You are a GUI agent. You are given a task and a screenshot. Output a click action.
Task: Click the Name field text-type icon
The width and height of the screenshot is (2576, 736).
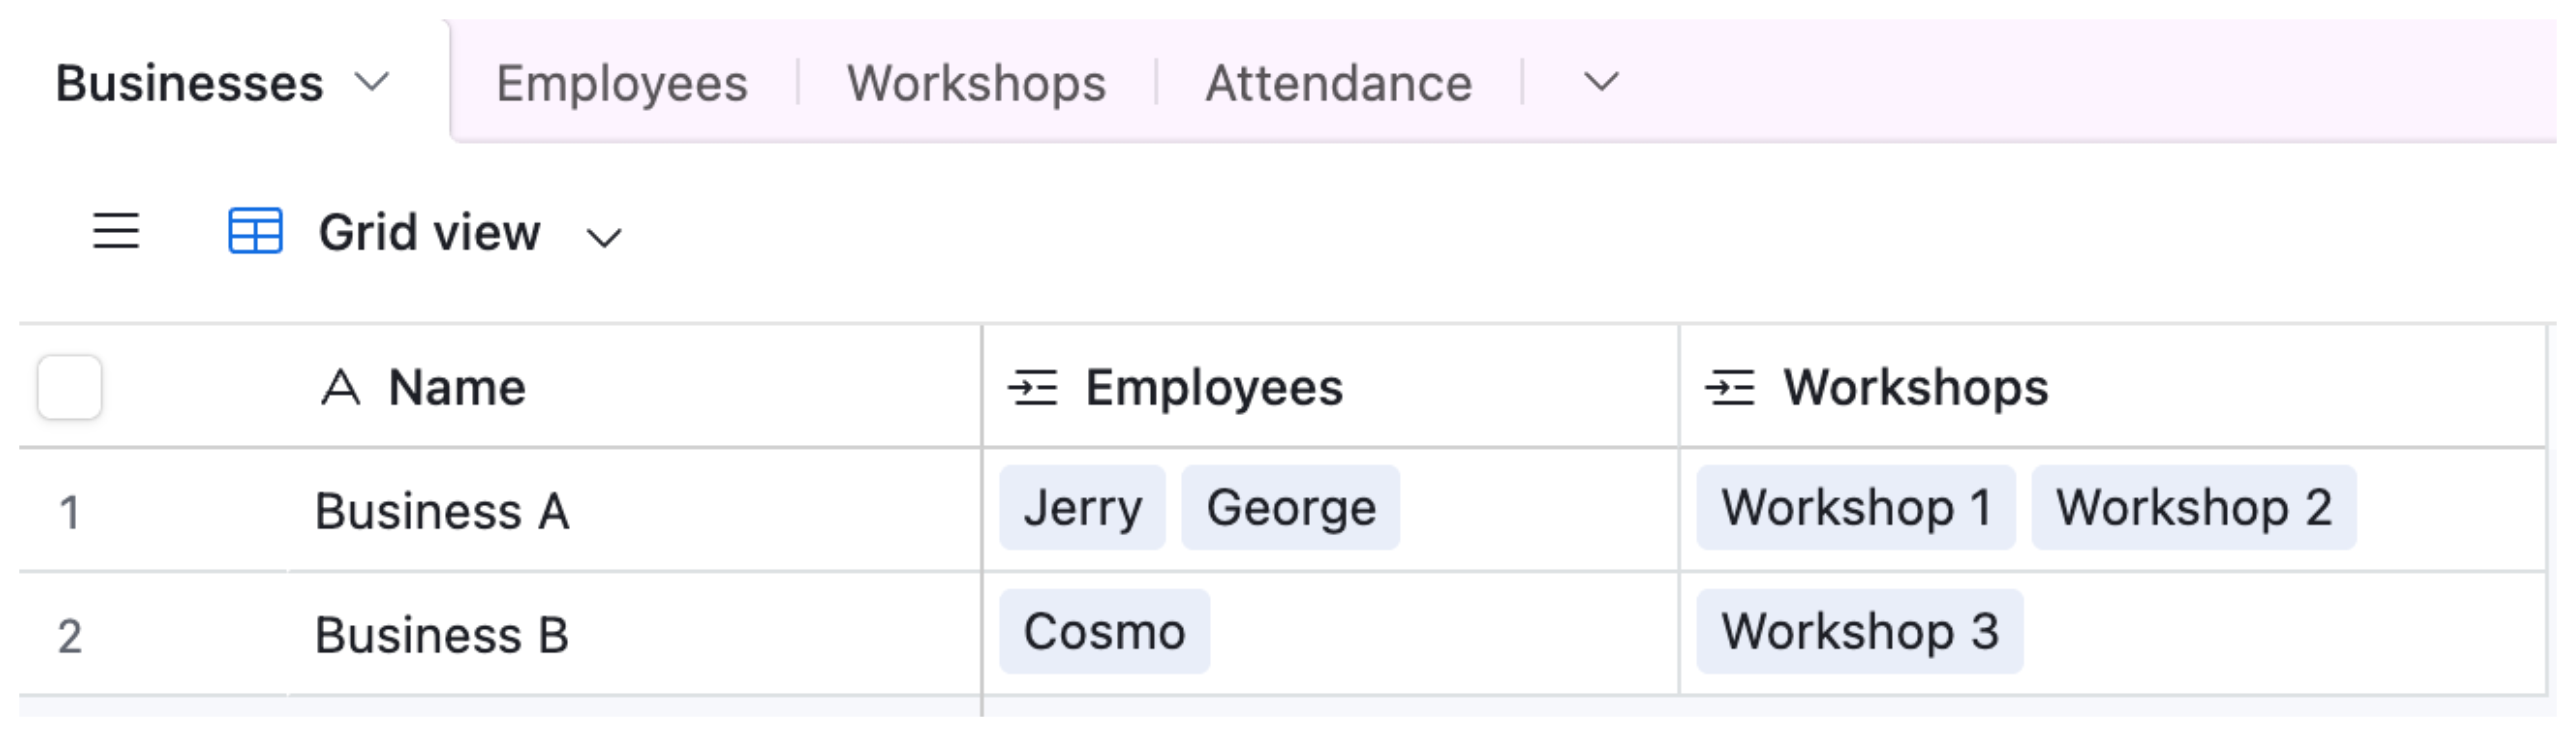click(340, 388)
